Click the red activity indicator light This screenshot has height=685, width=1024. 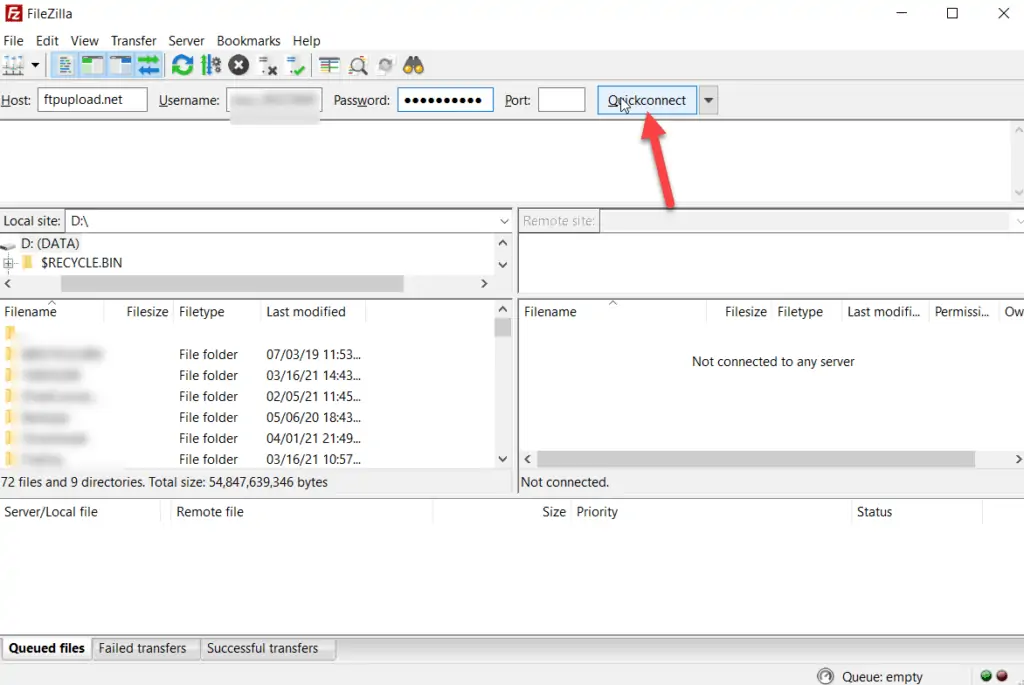pyautogui.click(x=1002, y=676)
